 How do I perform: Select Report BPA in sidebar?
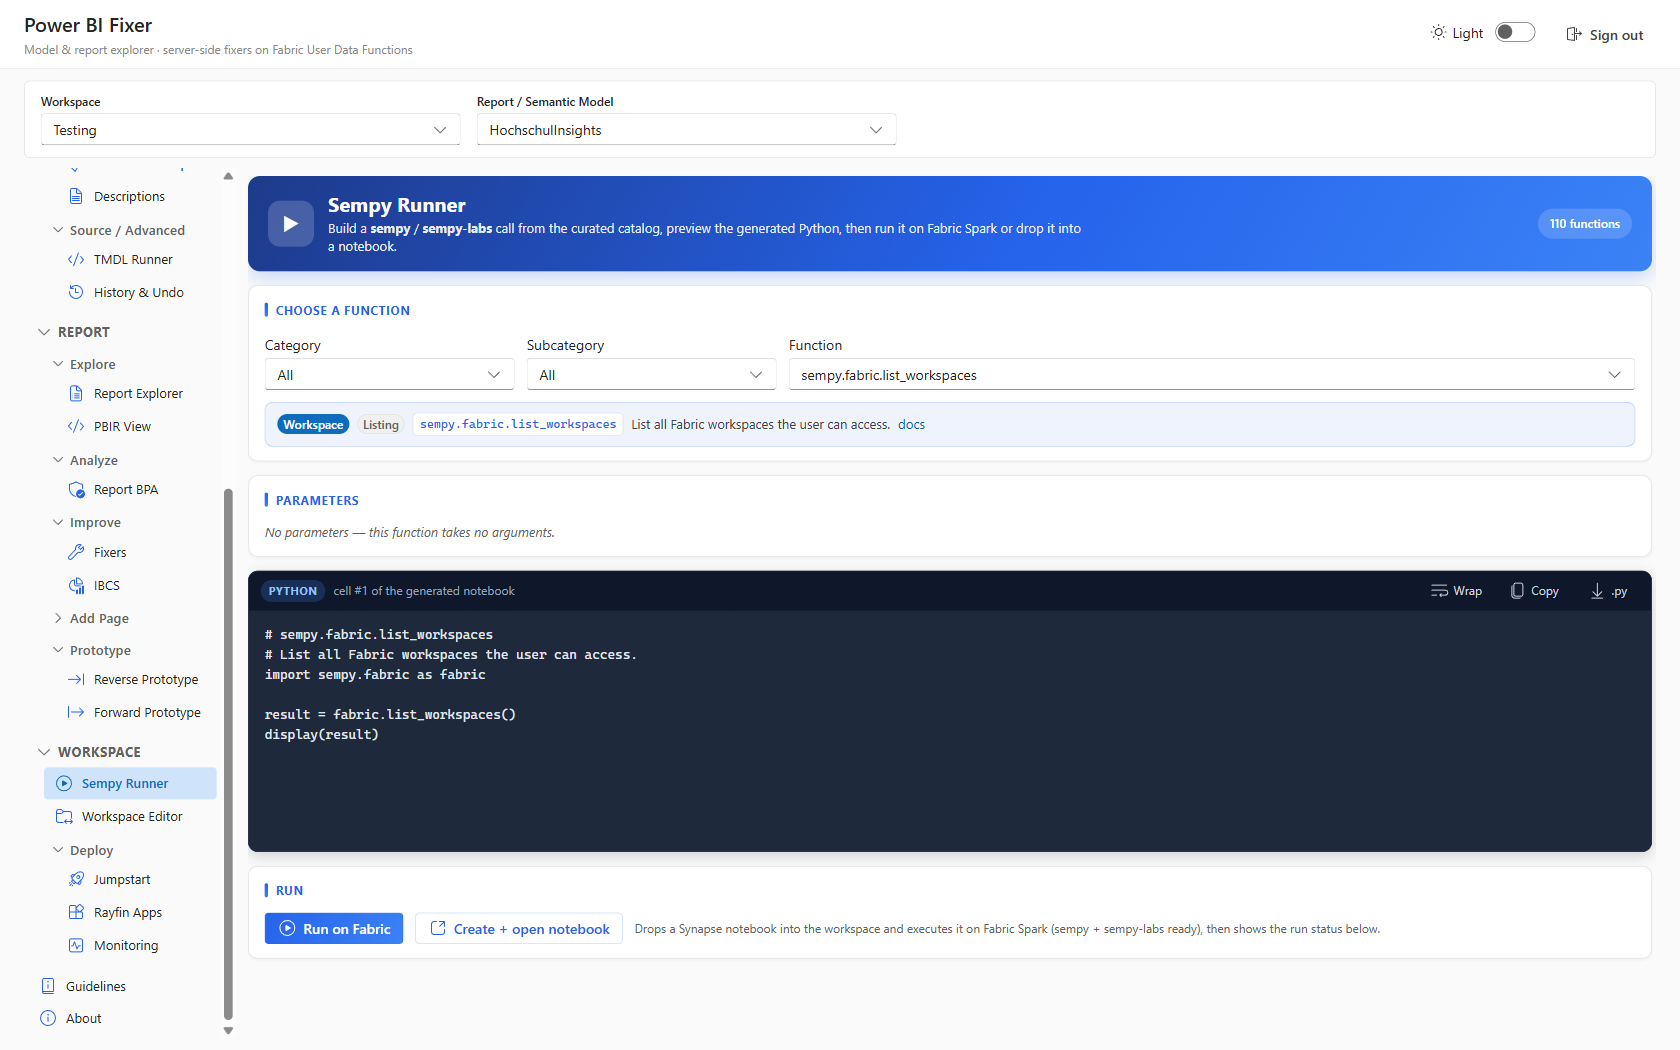[x=126, y=489]
